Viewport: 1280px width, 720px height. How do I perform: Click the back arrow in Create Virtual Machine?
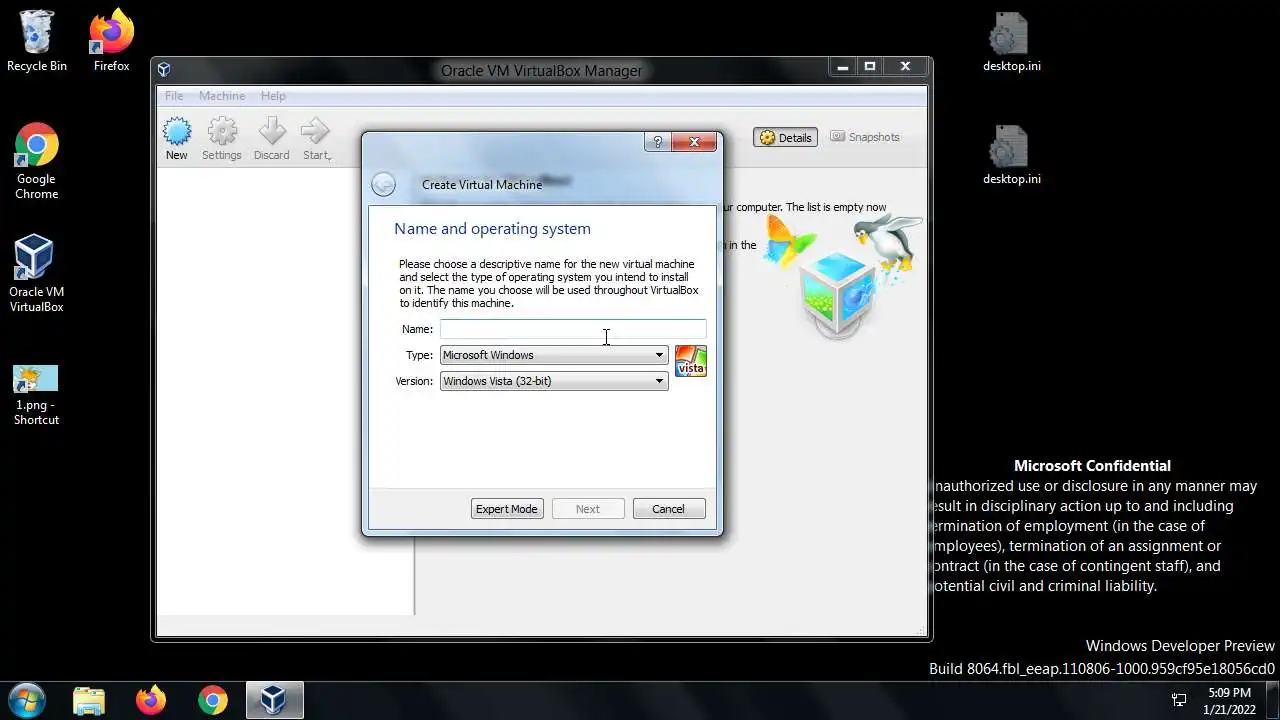(x=383, y=184)
